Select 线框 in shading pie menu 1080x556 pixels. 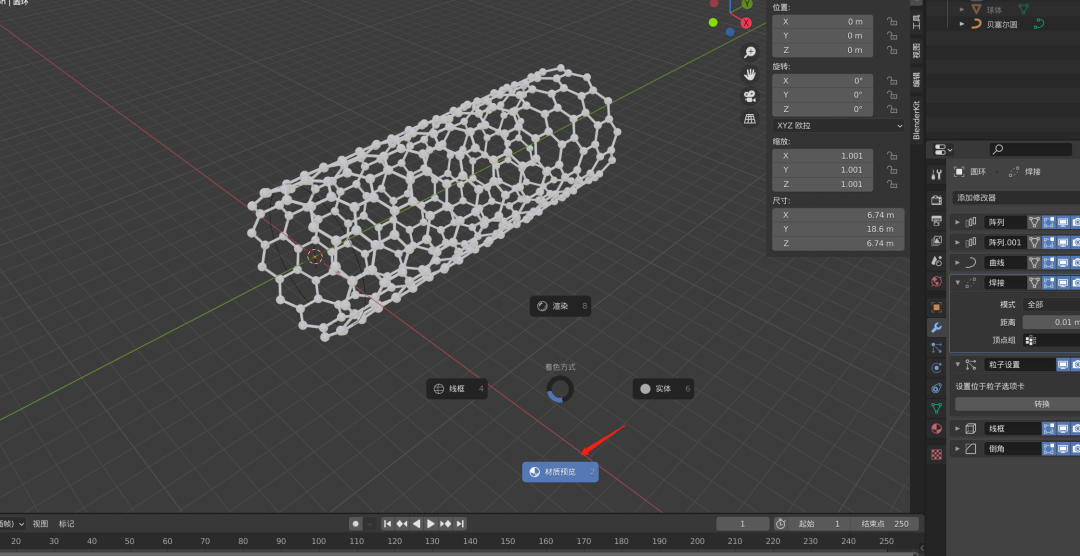coord(457,389)
